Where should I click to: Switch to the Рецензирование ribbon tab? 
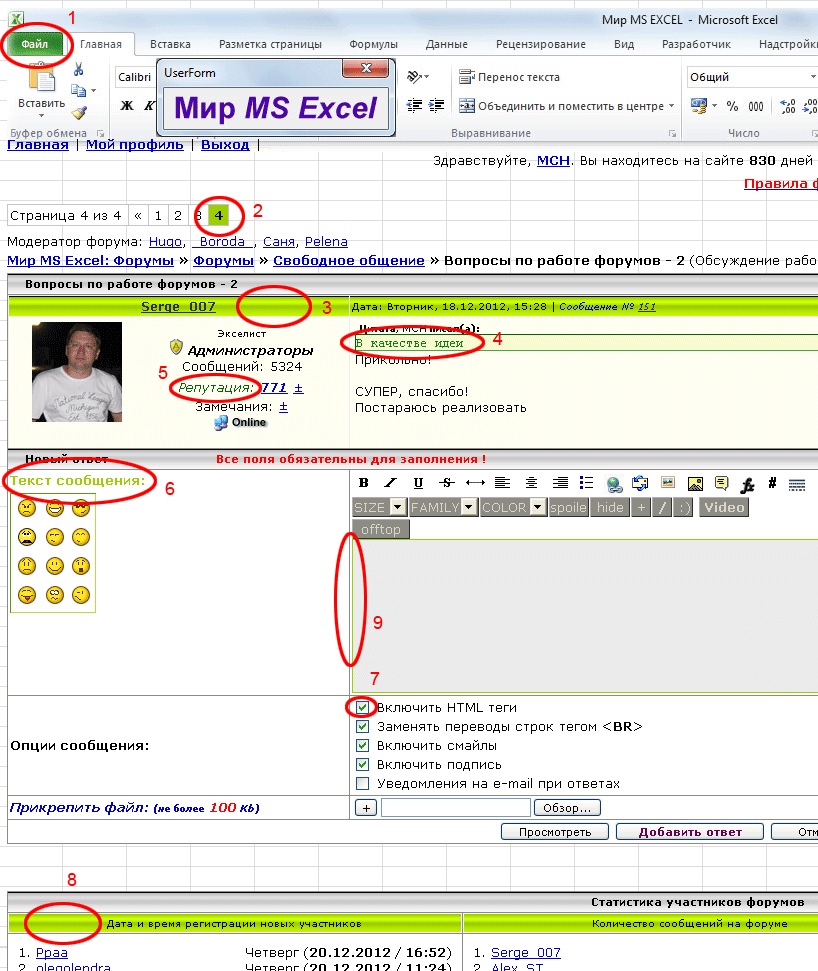[x=541, y=44]
